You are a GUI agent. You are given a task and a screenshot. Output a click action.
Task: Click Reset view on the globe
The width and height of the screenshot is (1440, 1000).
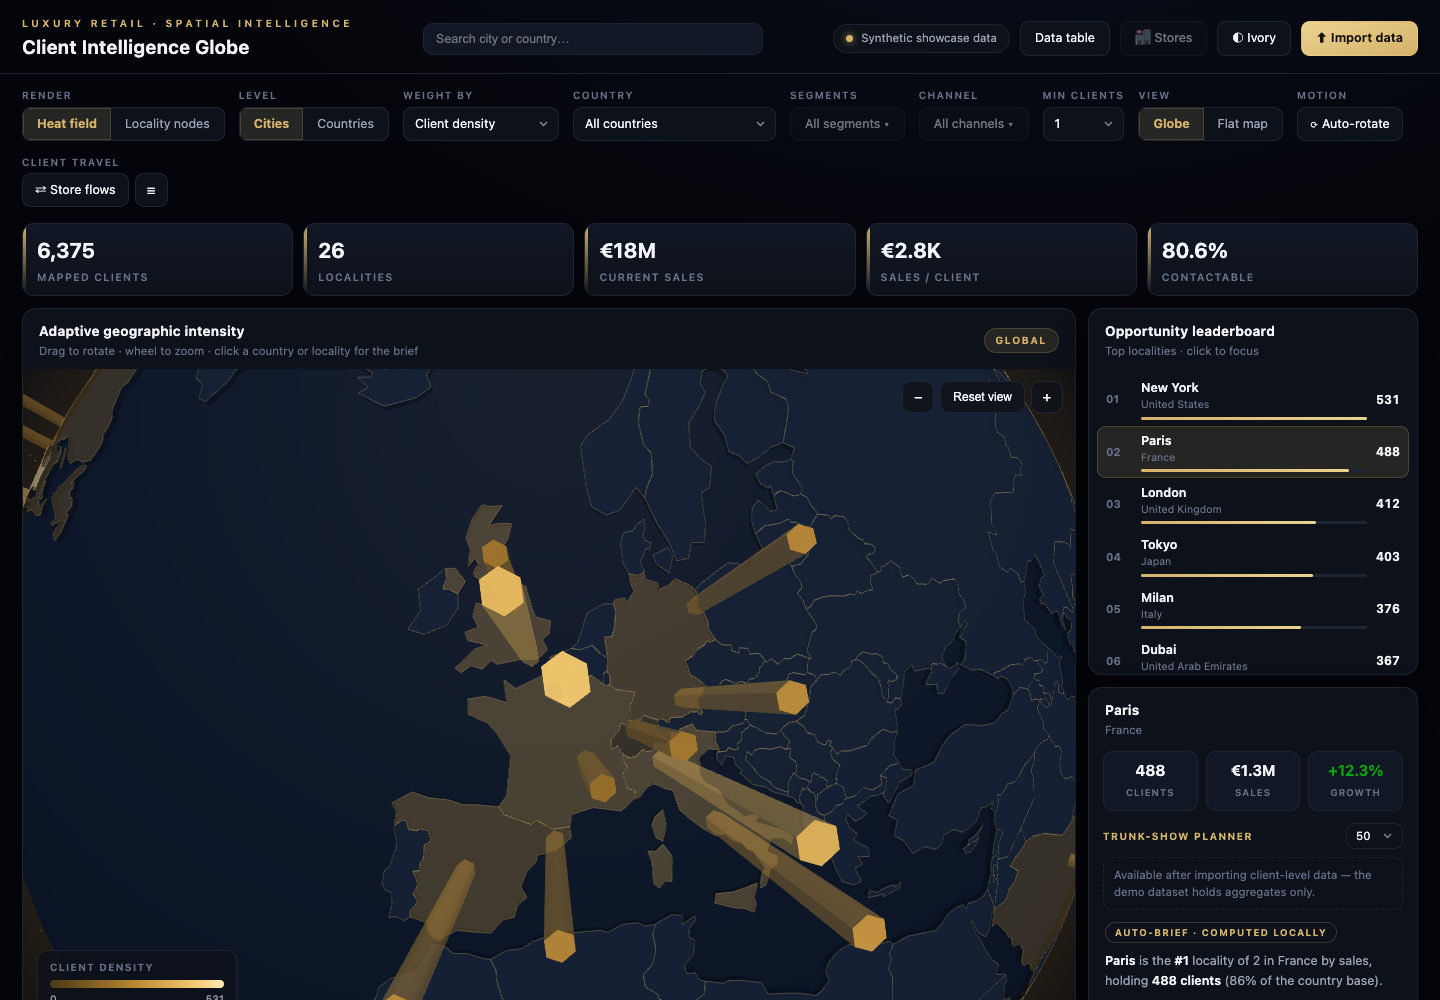(982, 397)
